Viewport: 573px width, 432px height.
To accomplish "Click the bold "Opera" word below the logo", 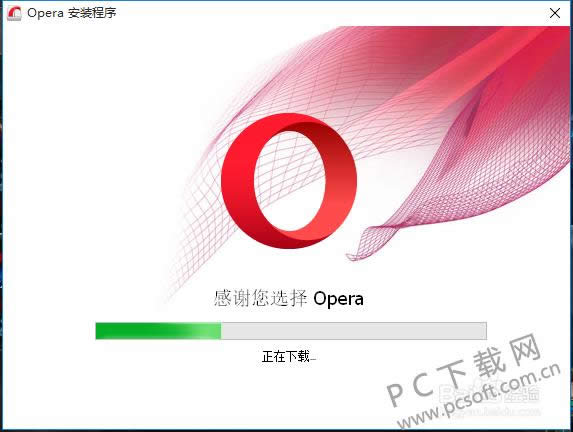I will tap(338, 299).
